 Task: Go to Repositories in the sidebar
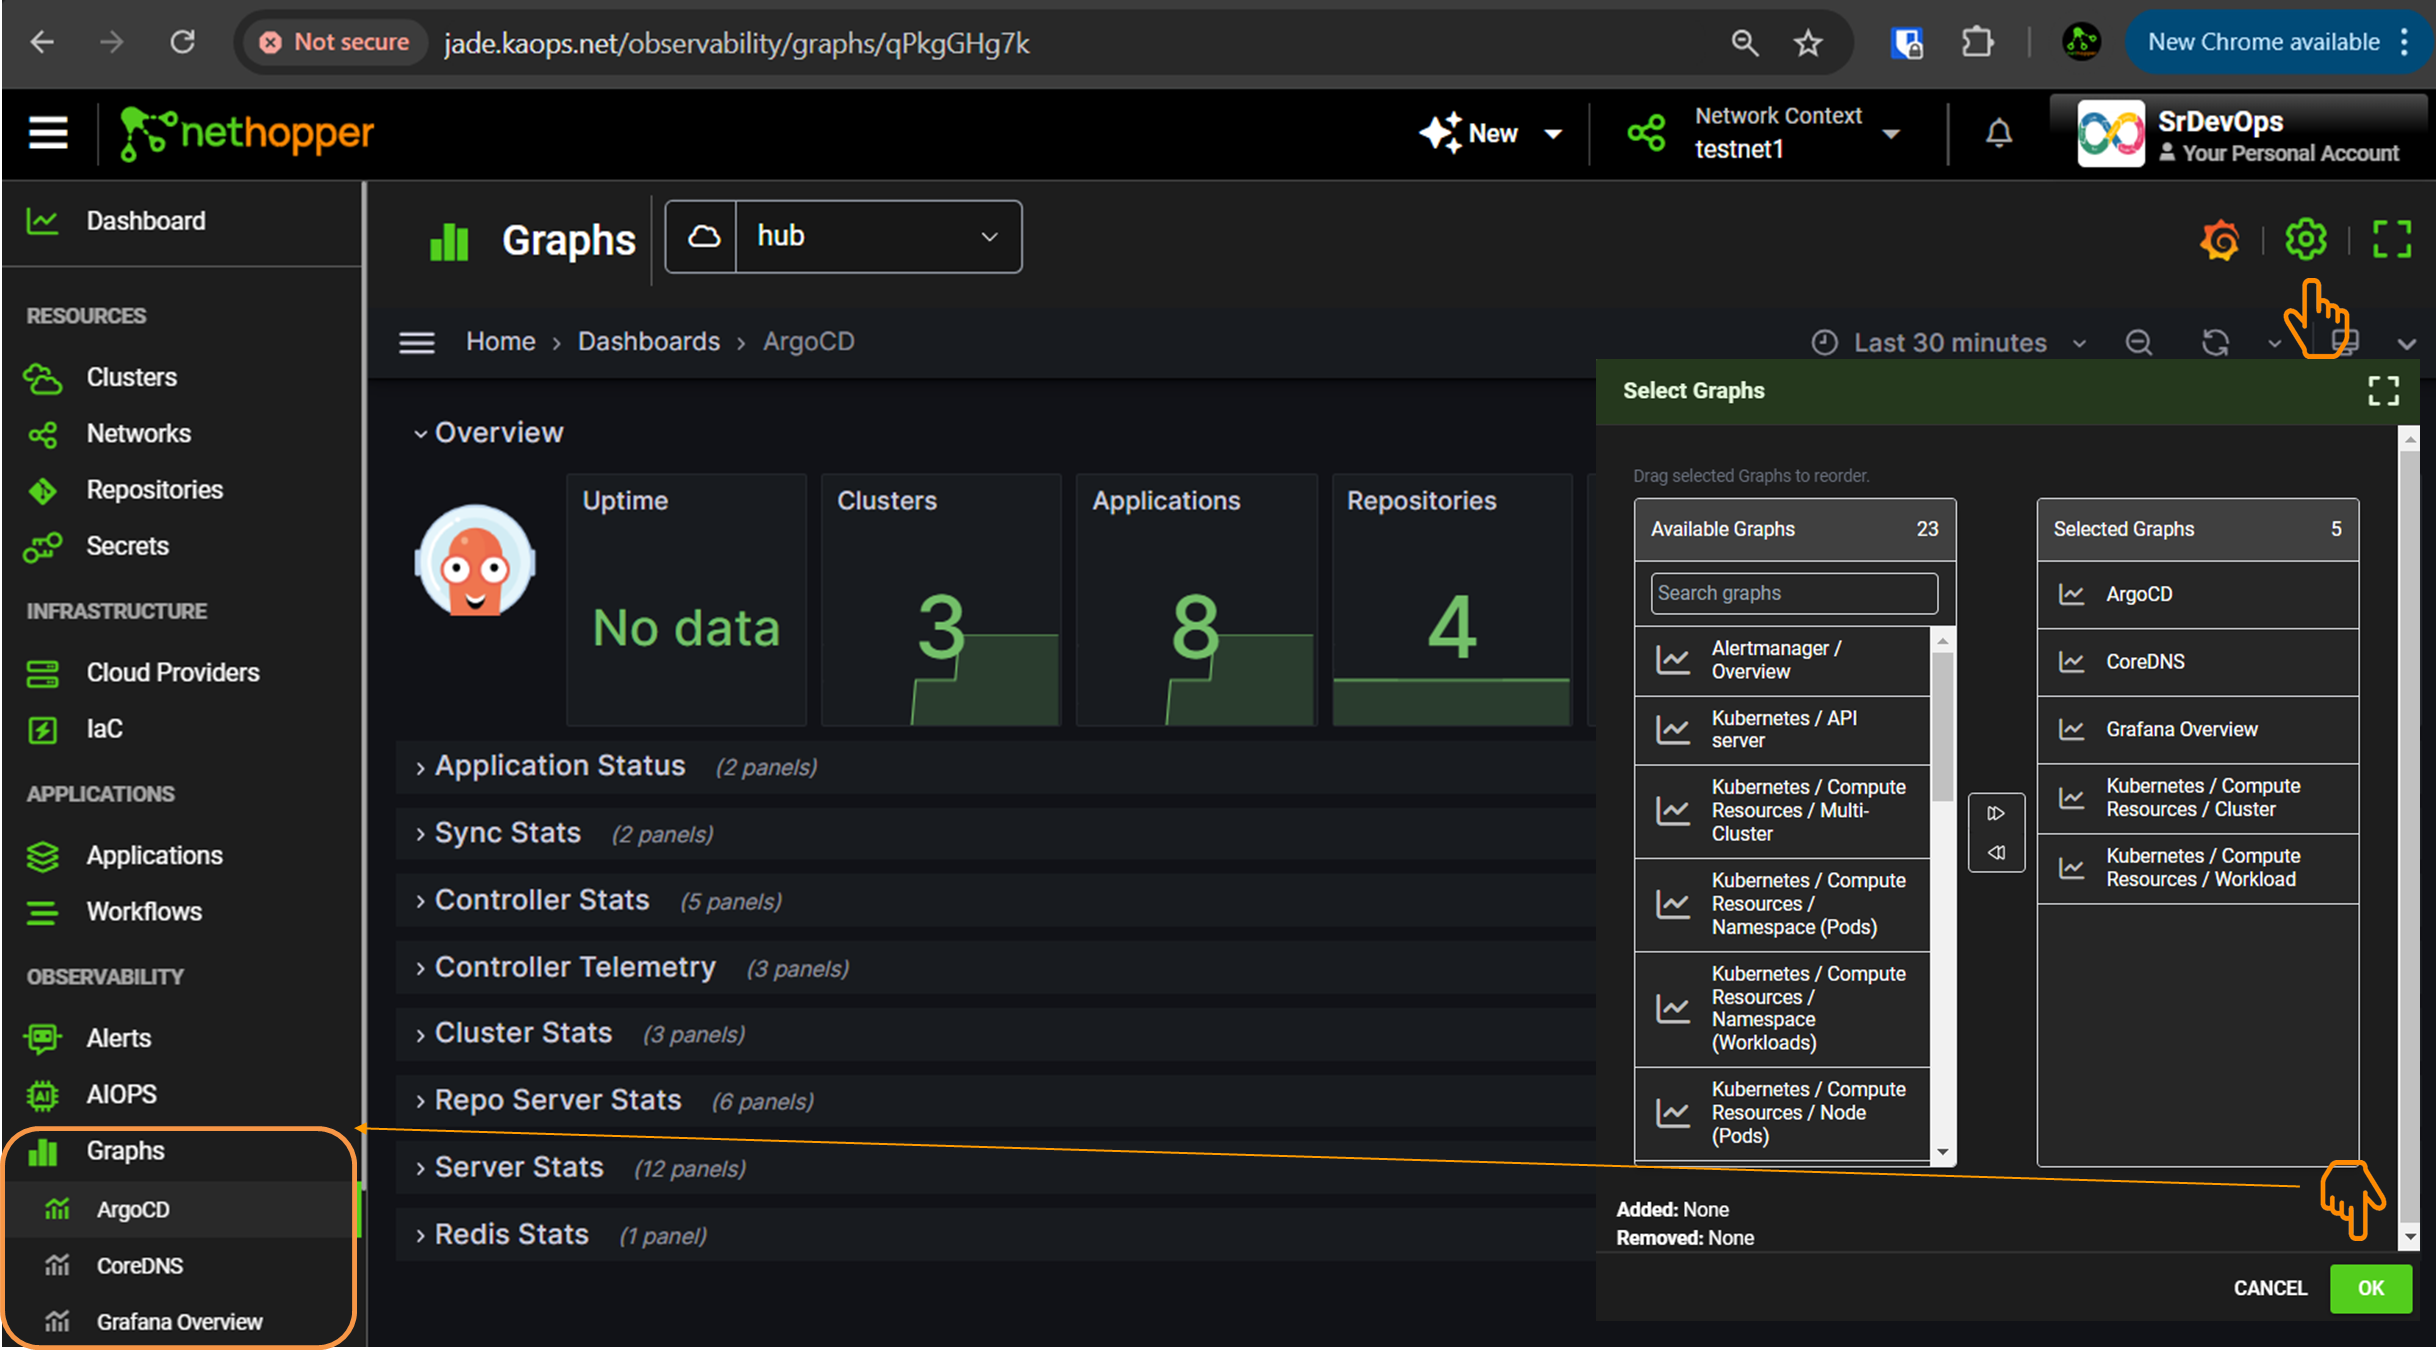(x=182, y=490)
